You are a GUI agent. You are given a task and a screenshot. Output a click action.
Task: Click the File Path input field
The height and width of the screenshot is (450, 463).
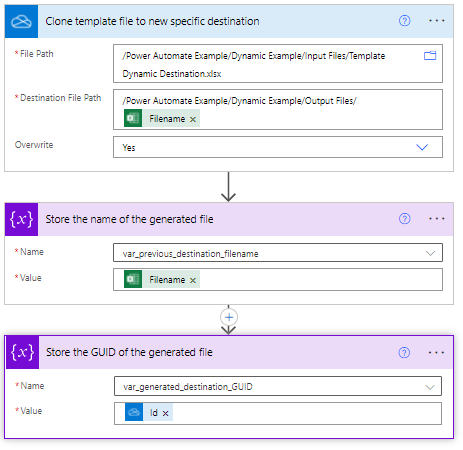[278, 64]
